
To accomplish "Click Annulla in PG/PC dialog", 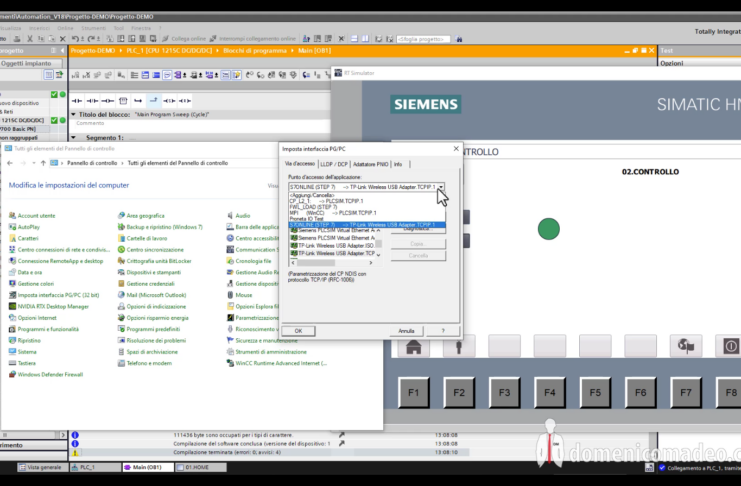I will (x=406, y=331).
